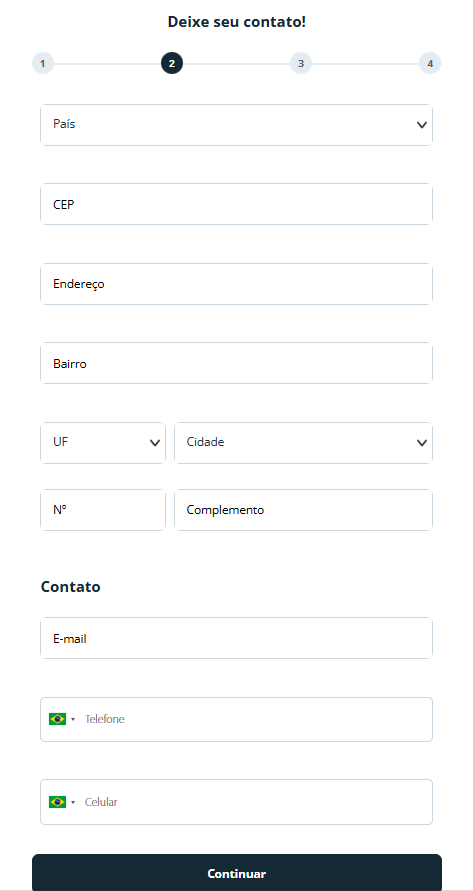Jump to step 3 in the stepper
Viewport: 473px width, 891px height.
click(x=301, y=63)
